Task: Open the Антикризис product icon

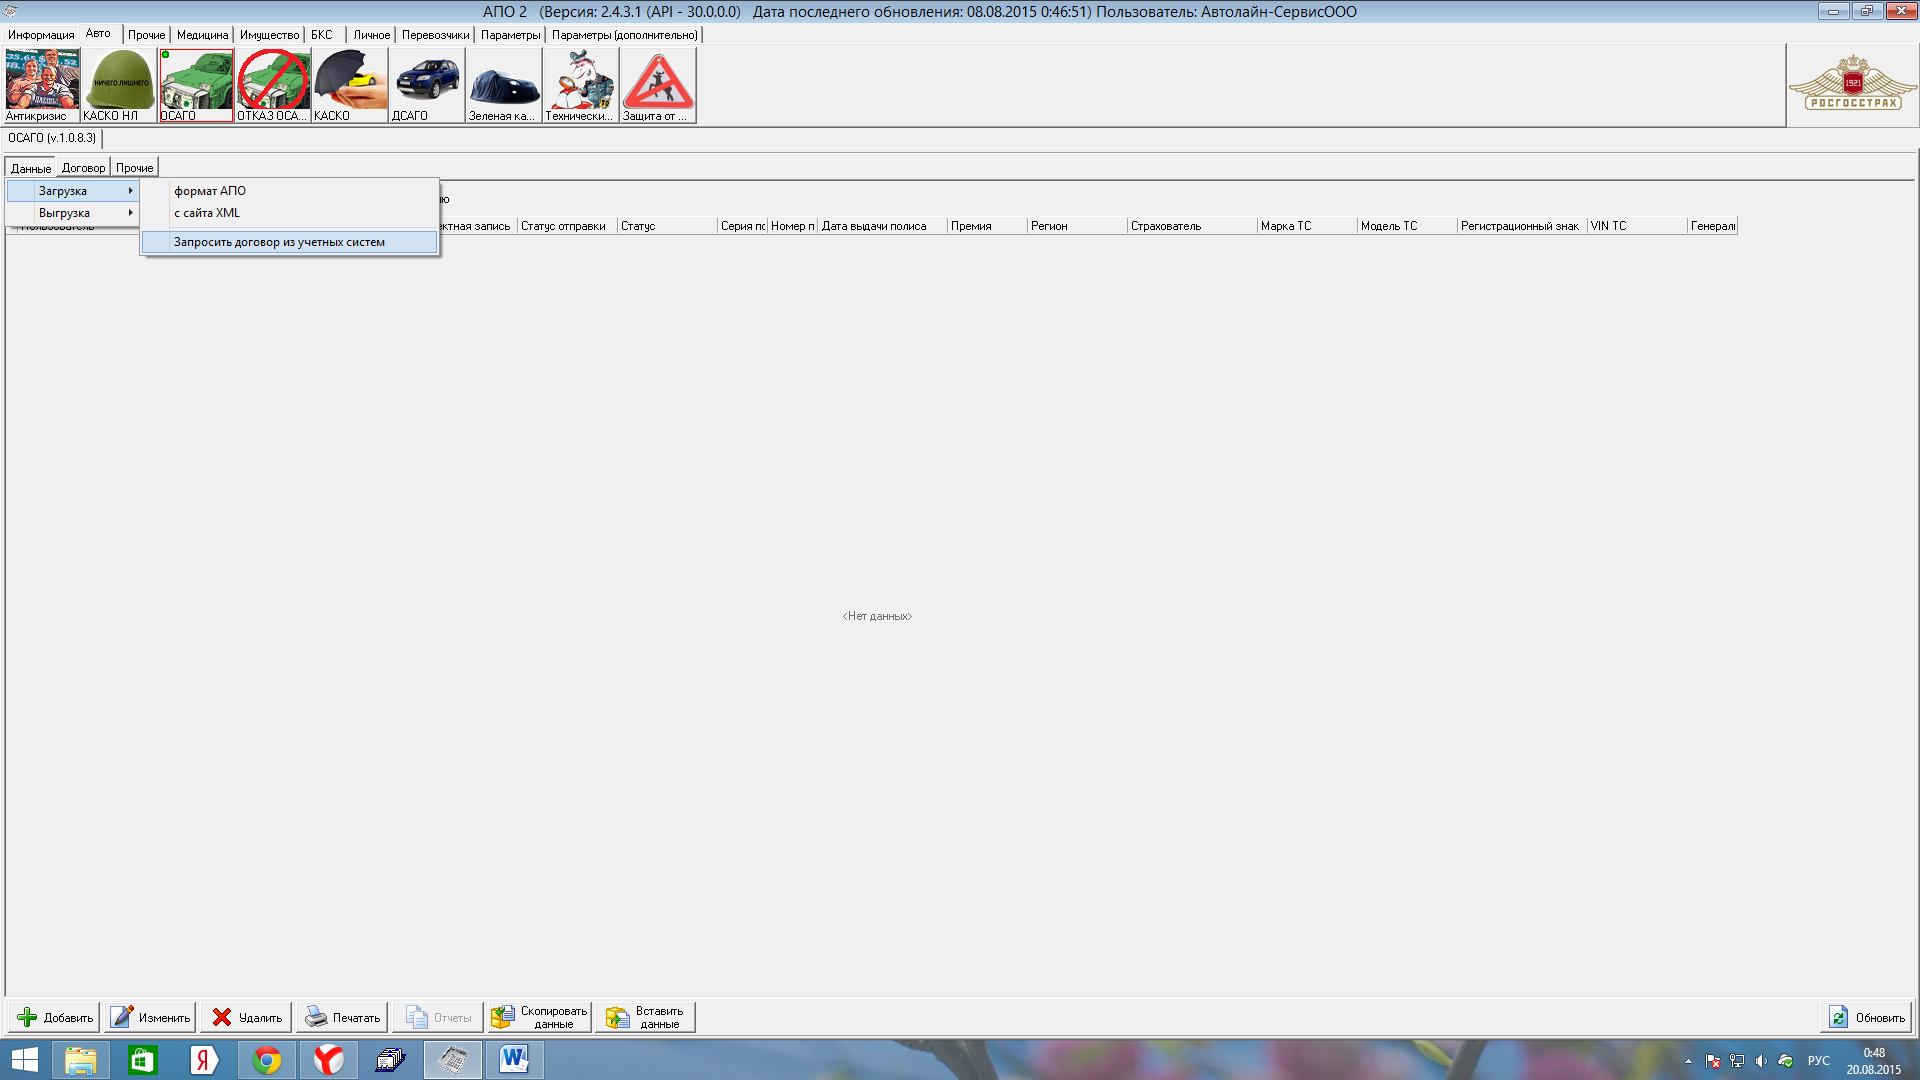Action: 42,86
